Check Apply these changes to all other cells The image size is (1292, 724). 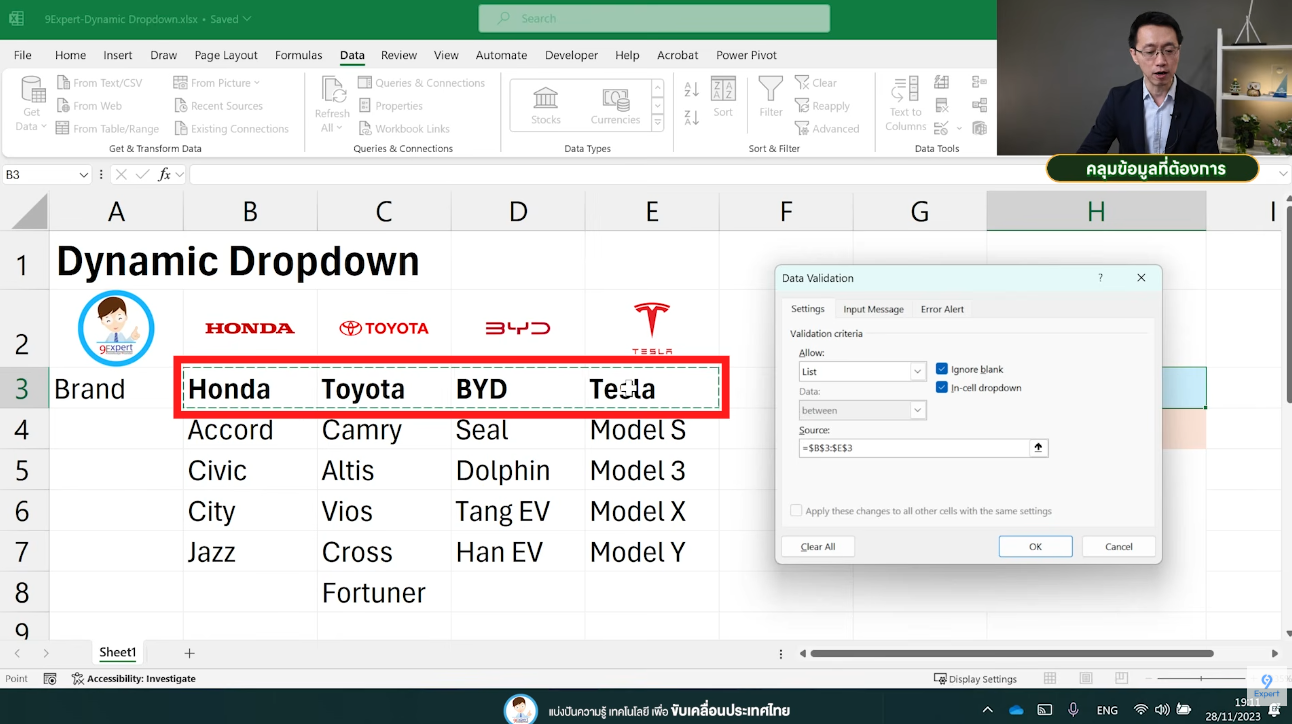tap(796, 511)
